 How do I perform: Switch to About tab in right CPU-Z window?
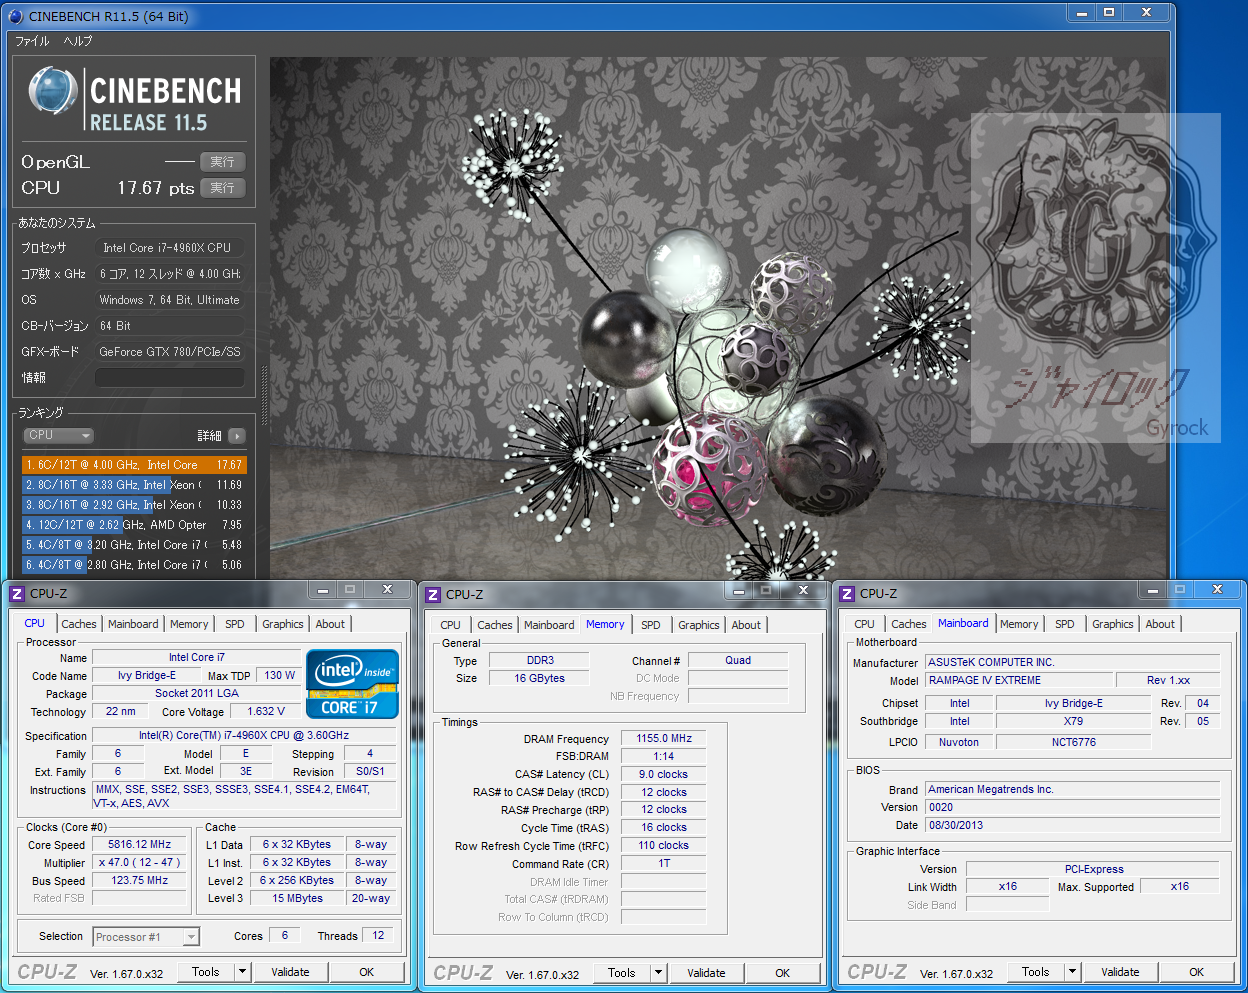click(1160, 624)
